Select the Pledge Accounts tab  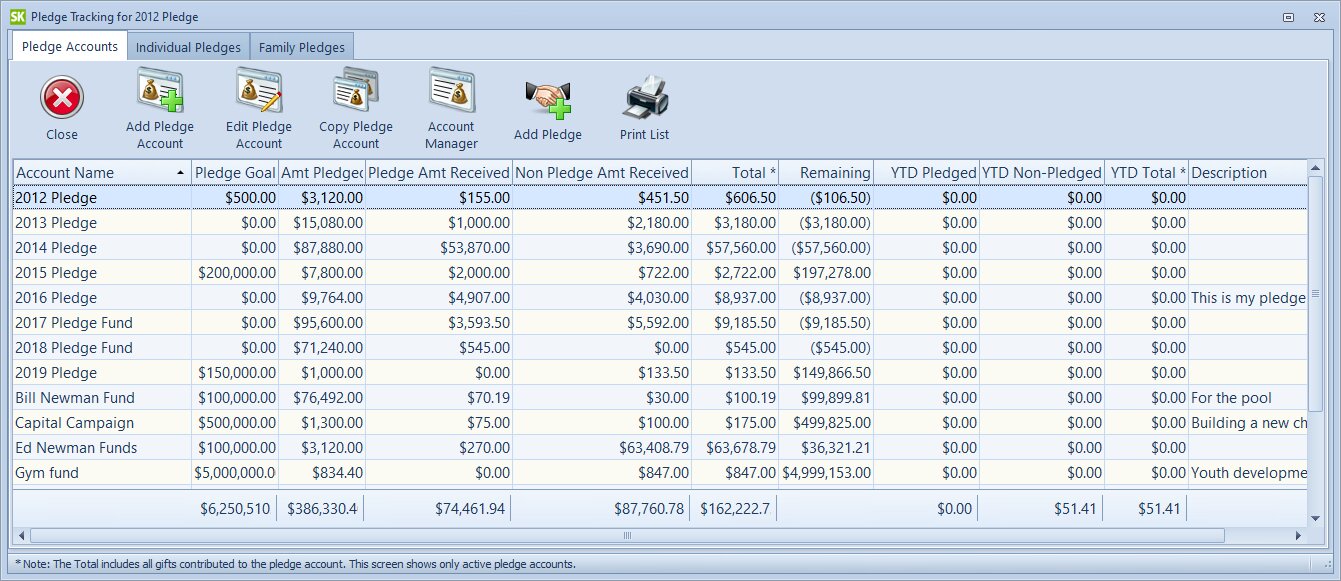pyautogui.click(x=70, y=46)
